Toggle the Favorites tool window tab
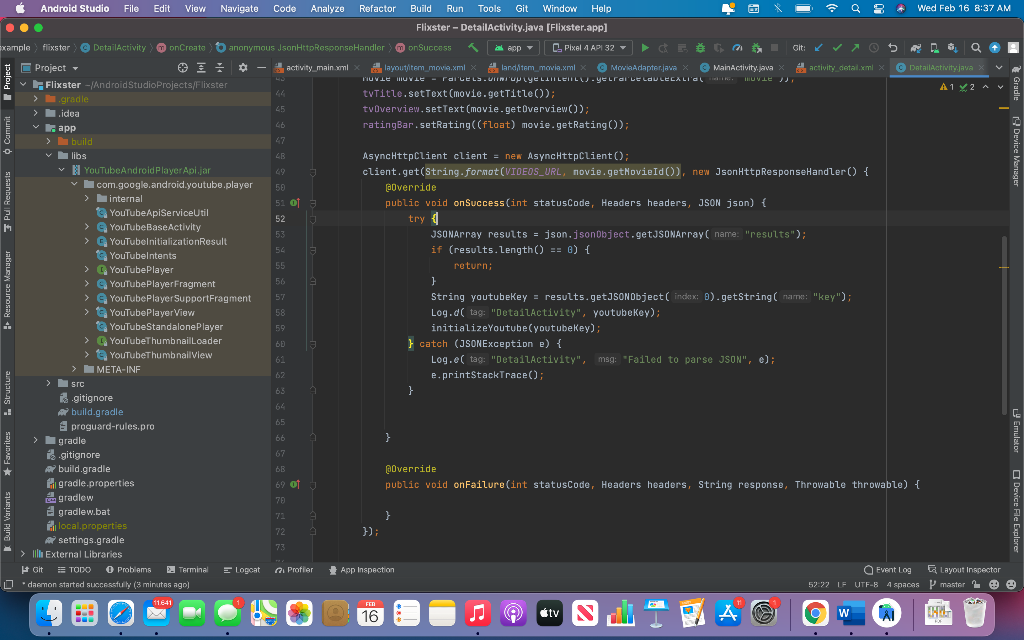1024x640 pixels. [x=7, y=453]
